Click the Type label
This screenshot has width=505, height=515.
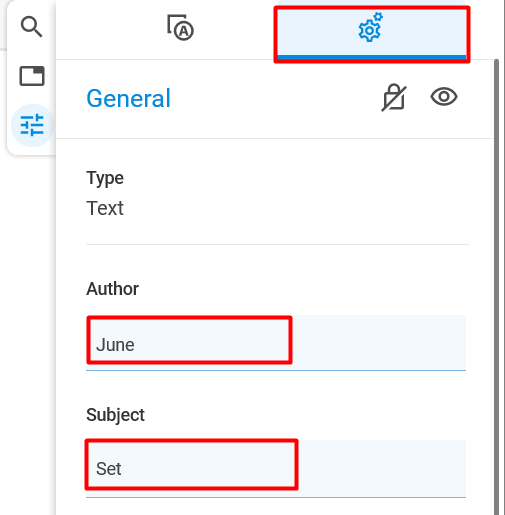105,179
